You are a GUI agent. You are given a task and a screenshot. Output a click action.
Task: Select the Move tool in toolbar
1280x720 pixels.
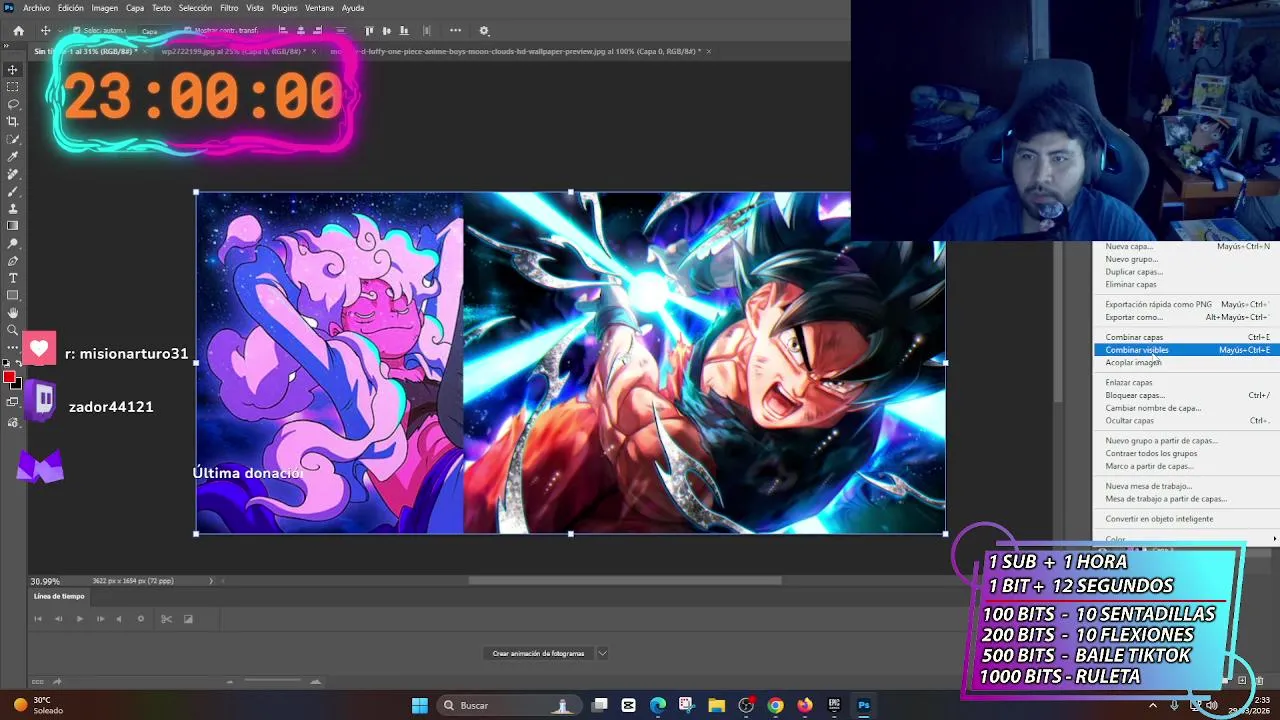click(13, 70)
